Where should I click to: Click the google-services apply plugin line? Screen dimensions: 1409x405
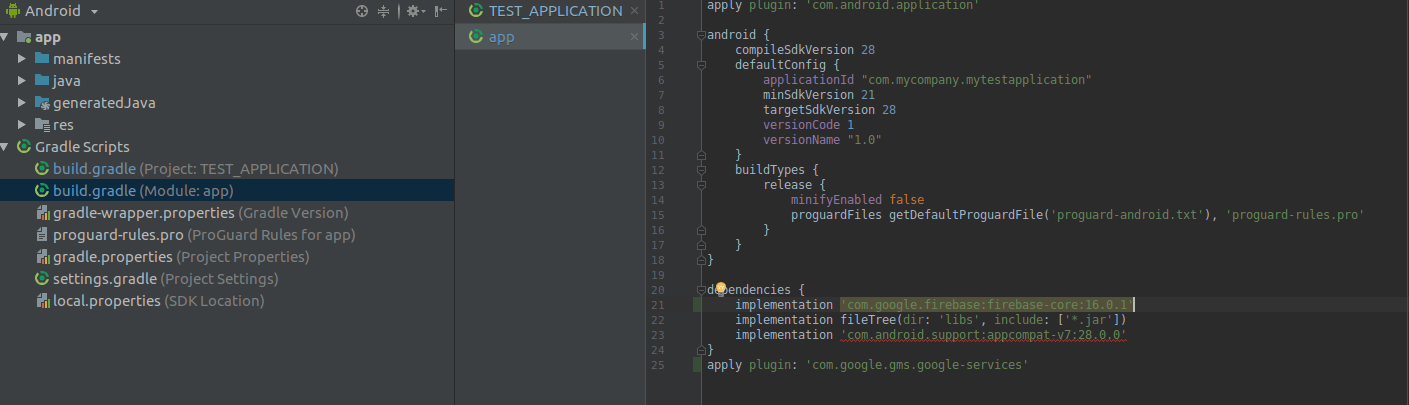tap(867, 365)
